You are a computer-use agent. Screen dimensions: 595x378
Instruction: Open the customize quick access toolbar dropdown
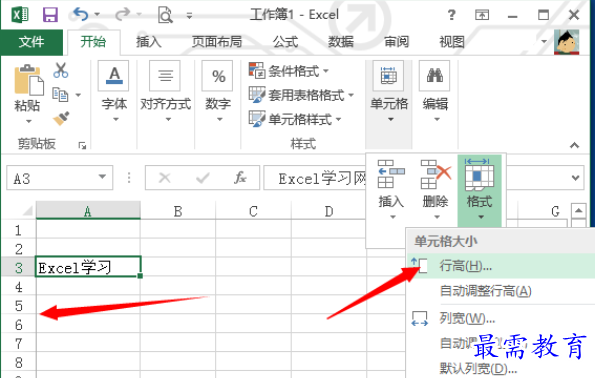189,15
